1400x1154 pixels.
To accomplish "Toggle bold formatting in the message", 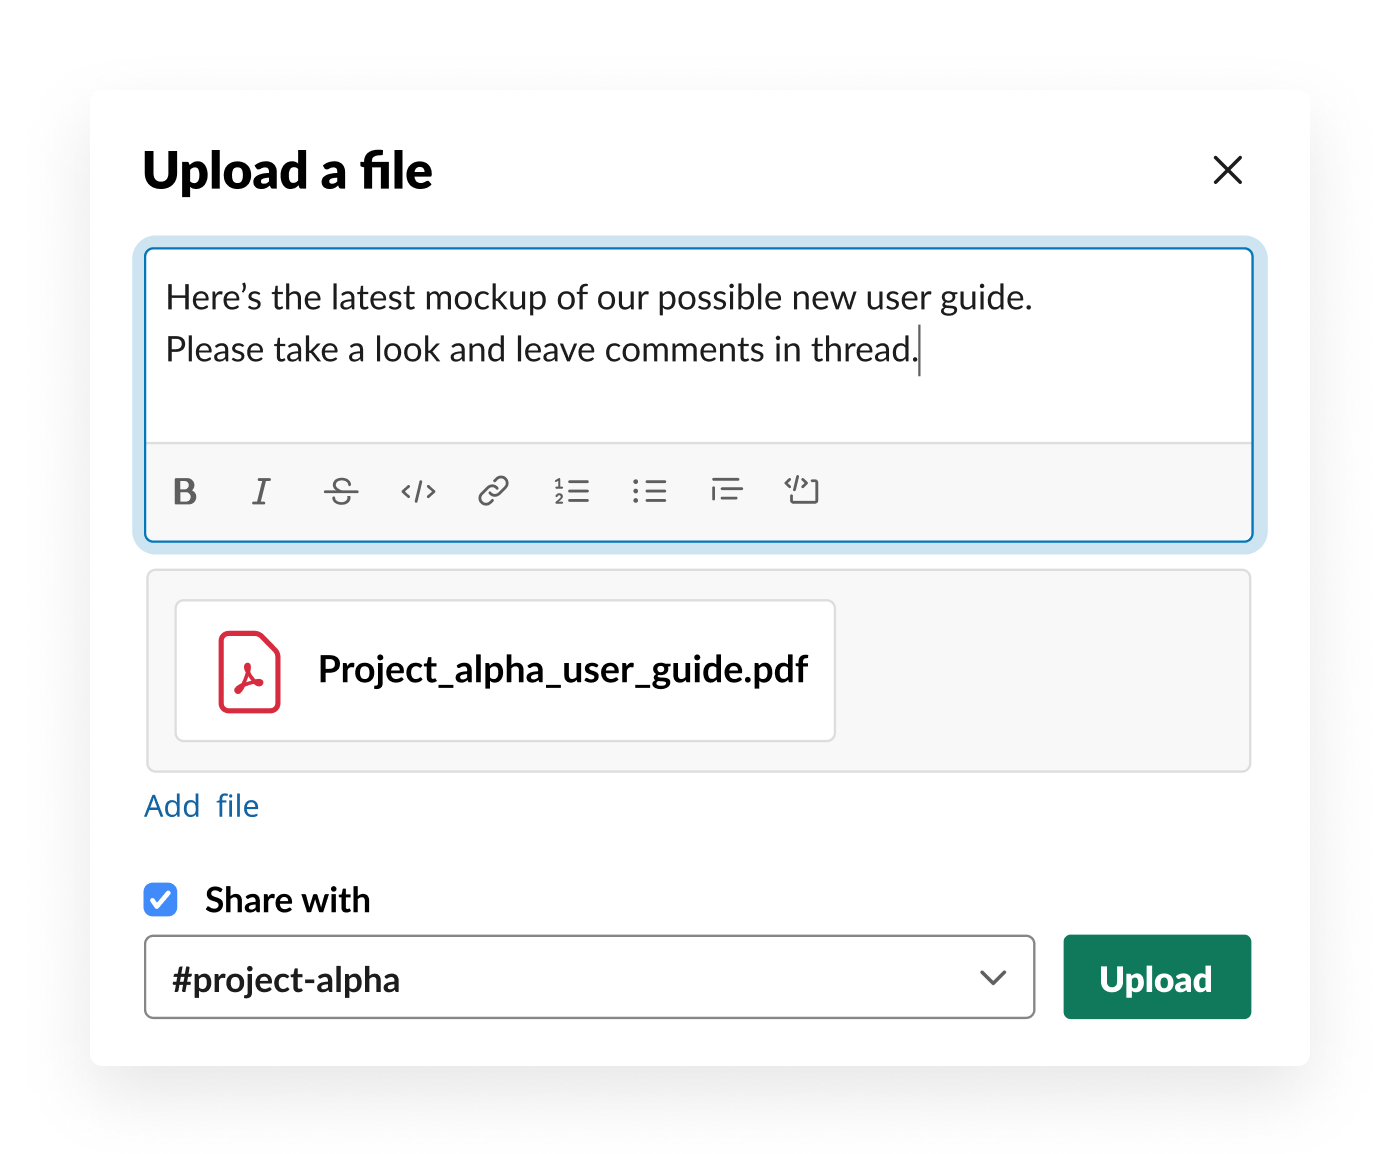I will point(185,491).
